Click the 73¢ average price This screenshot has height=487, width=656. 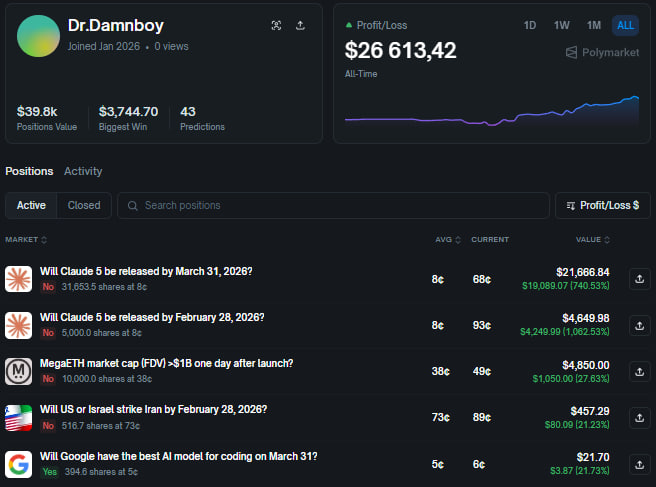(x=441, y=418)
